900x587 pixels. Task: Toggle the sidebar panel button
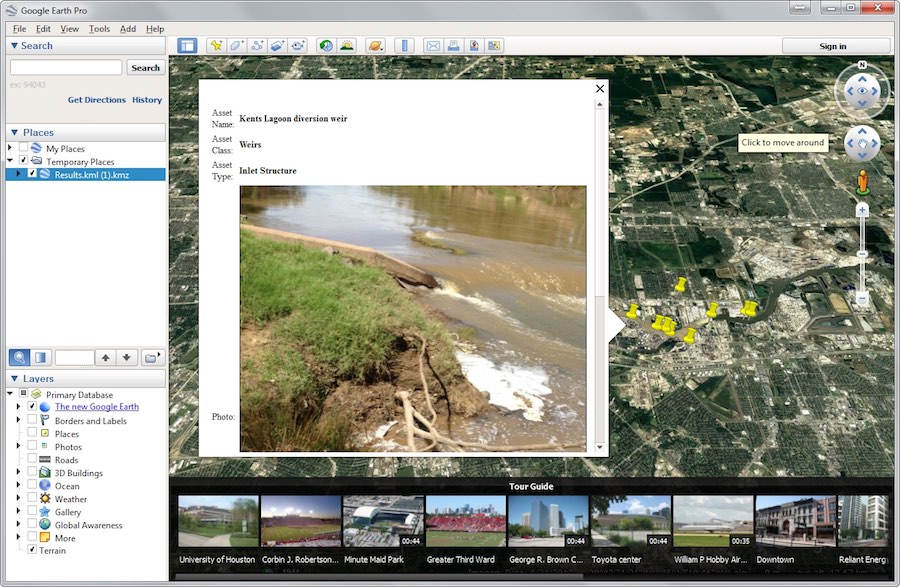pyautogui.click(x=187, y=46)
